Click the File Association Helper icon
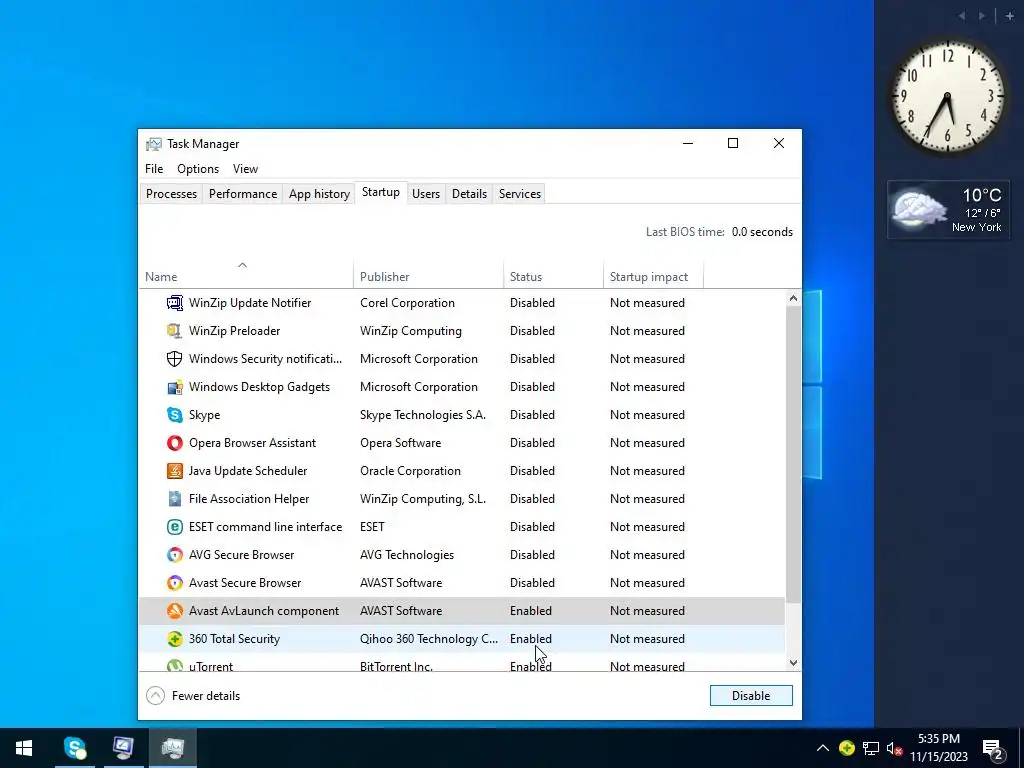The height and width of the screenshot is (768, 1024). (x=174, y=499)
